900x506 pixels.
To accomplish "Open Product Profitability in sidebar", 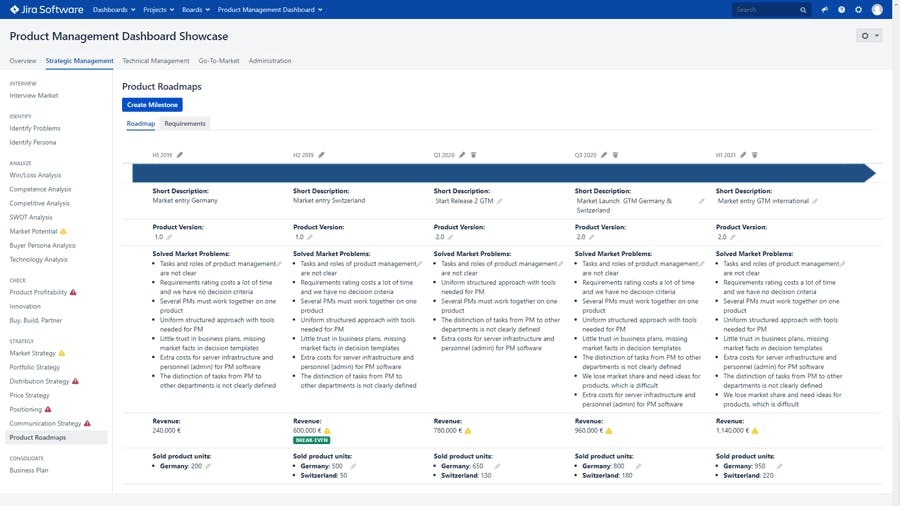I will click(38, 293).
